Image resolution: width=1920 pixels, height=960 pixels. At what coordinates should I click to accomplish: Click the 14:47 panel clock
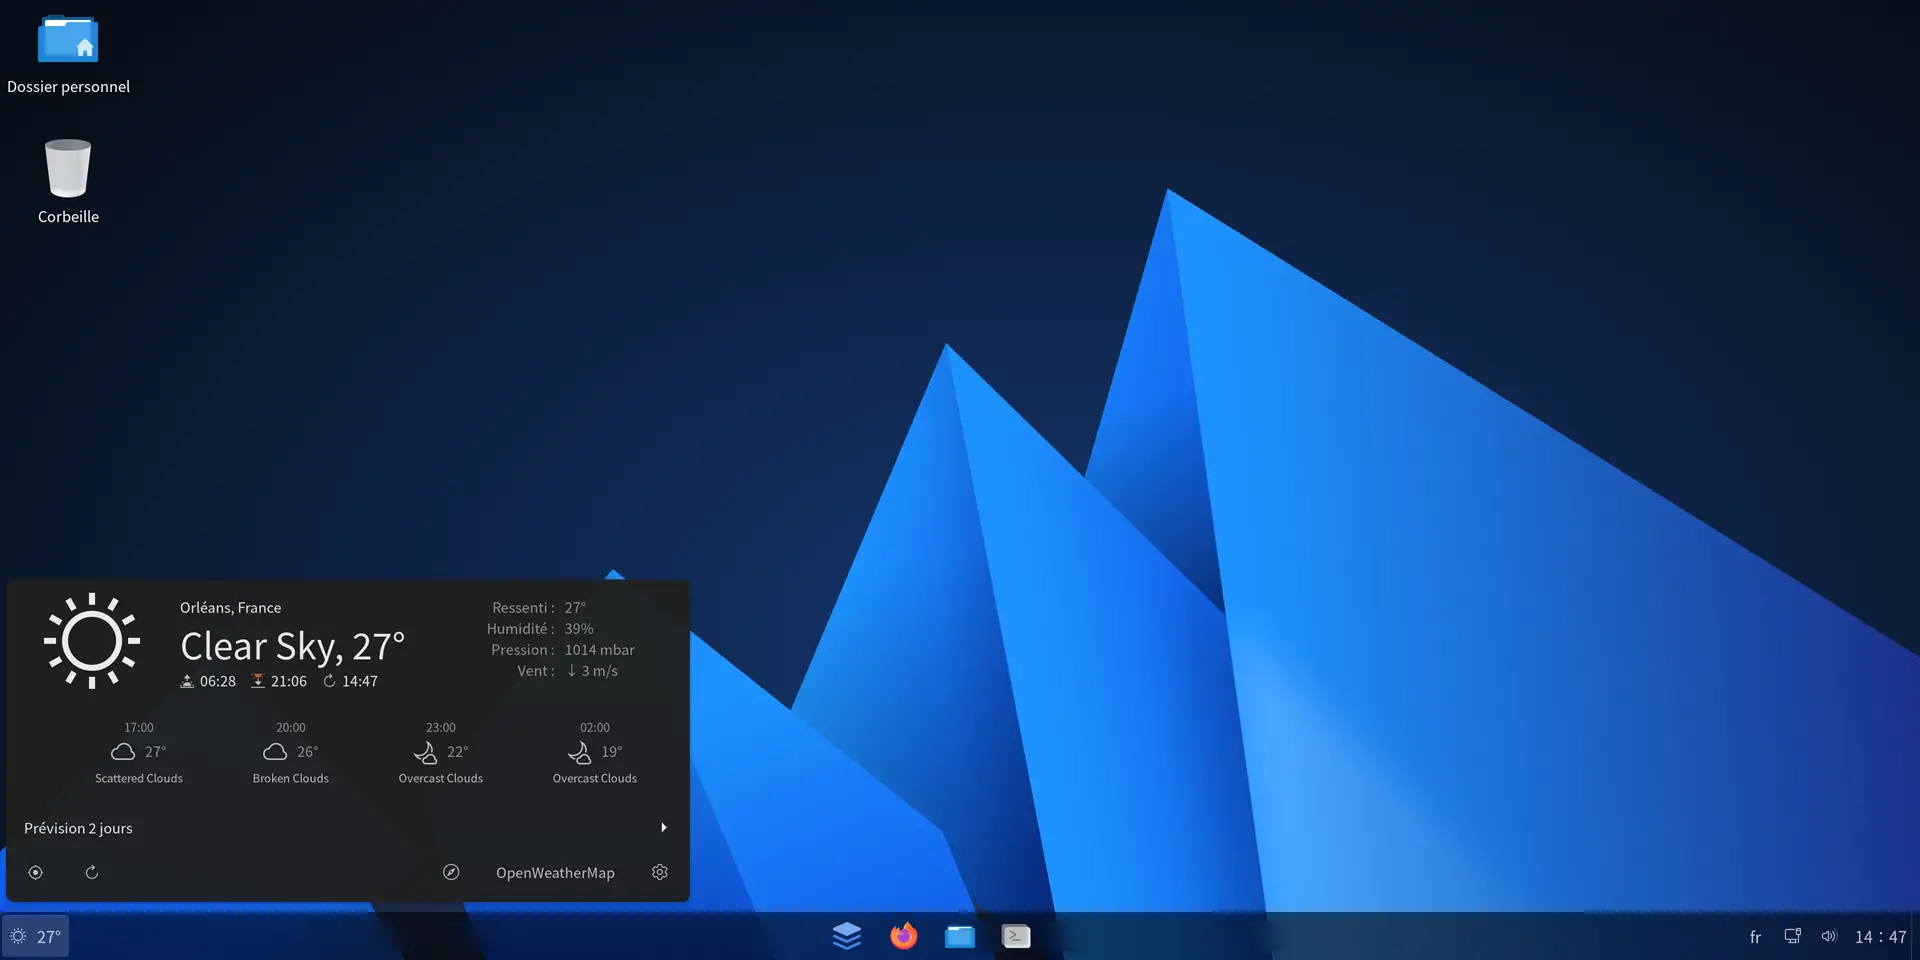pos(1880,937)
